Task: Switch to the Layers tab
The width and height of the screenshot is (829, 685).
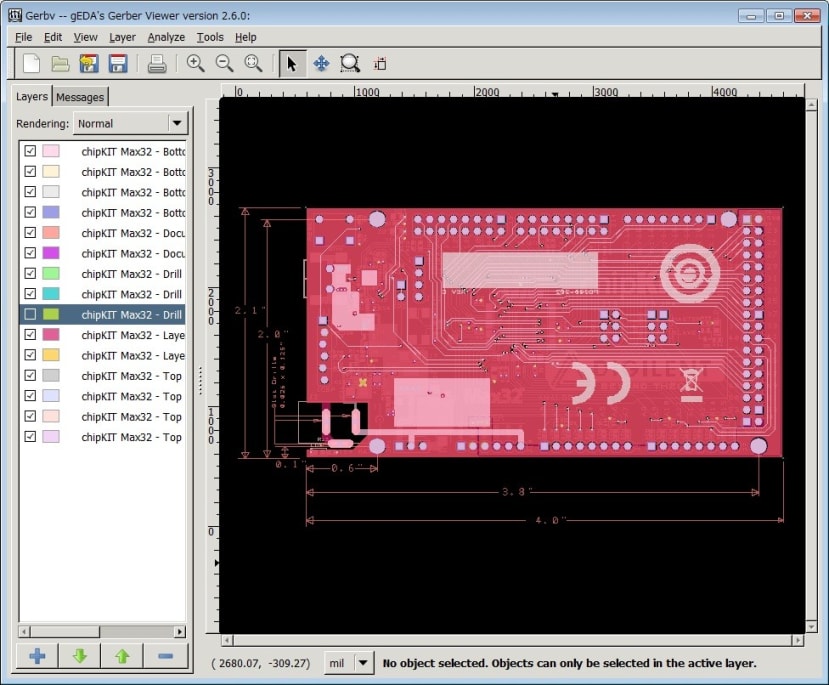Action: [x=32, y=96]
